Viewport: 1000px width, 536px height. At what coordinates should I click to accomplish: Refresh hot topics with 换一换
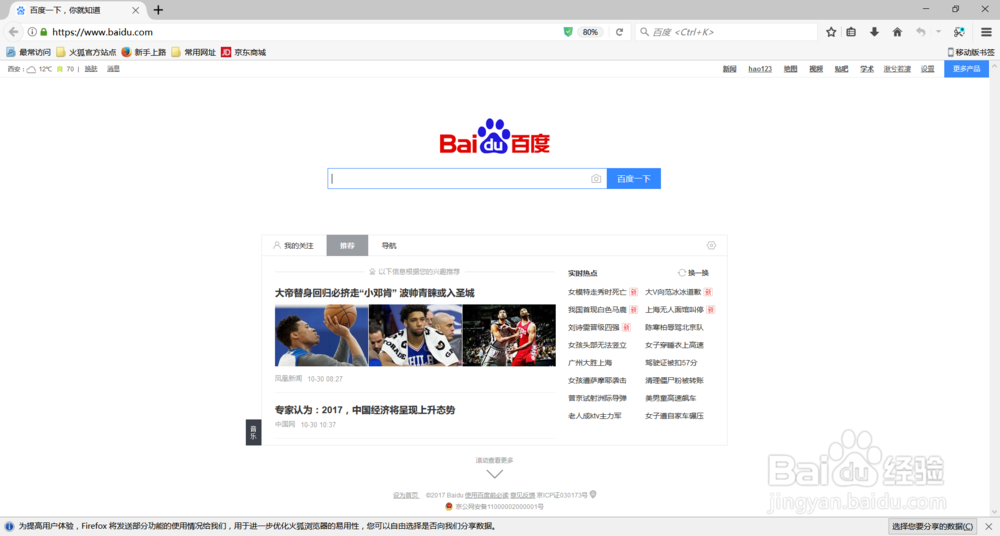[x=693, y=273]
